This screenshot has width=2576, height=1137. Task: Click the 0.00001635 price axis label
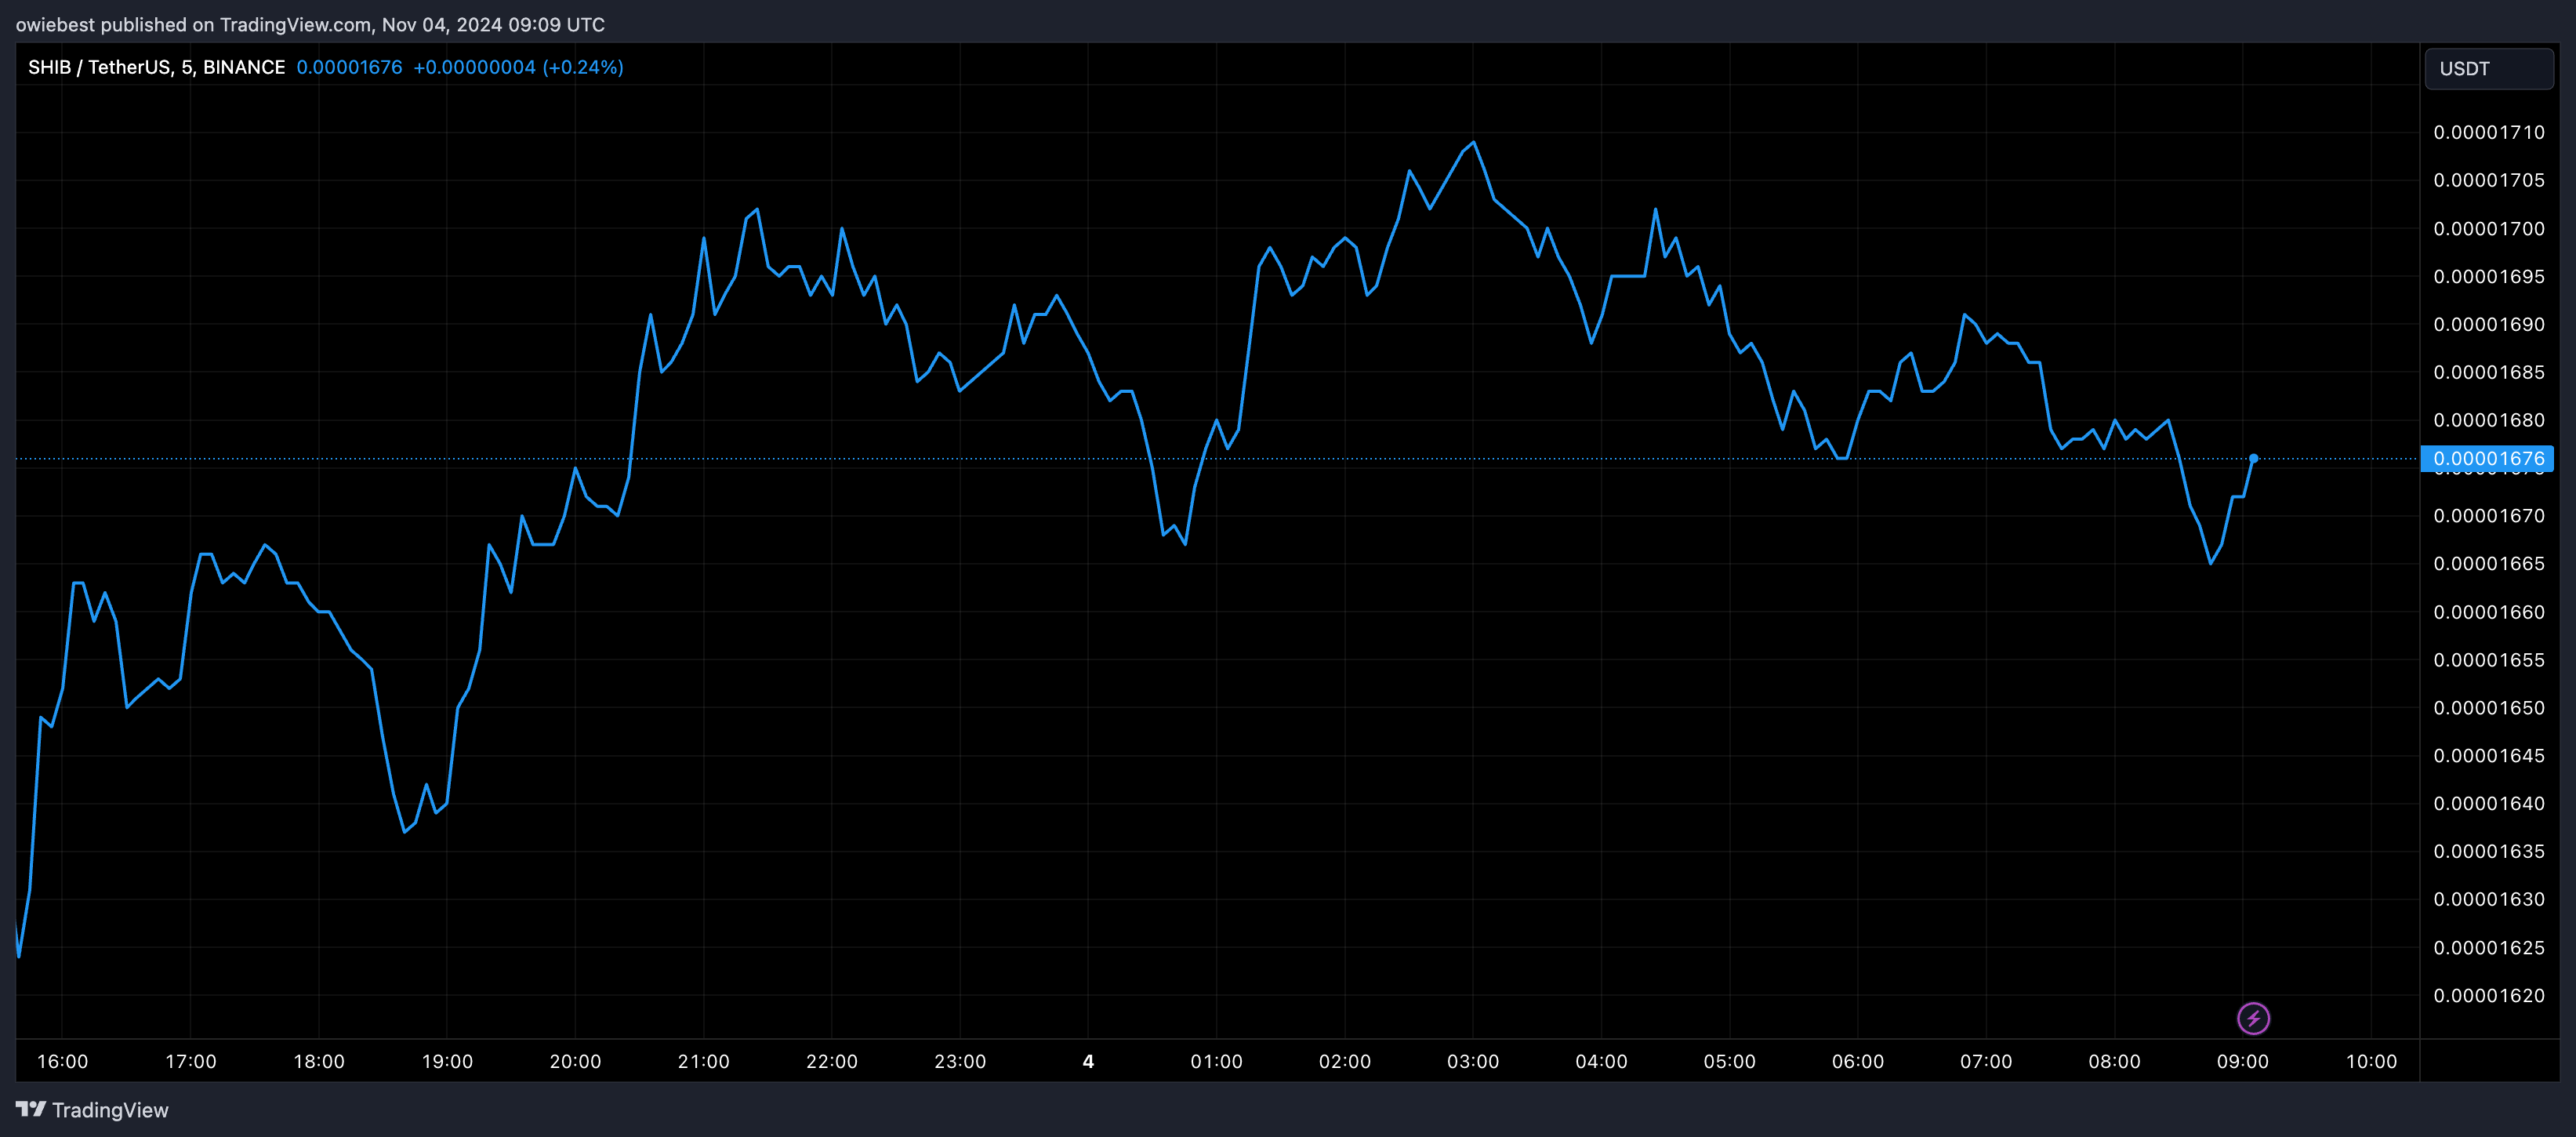pyautogui.click(x=2489, y=851)
